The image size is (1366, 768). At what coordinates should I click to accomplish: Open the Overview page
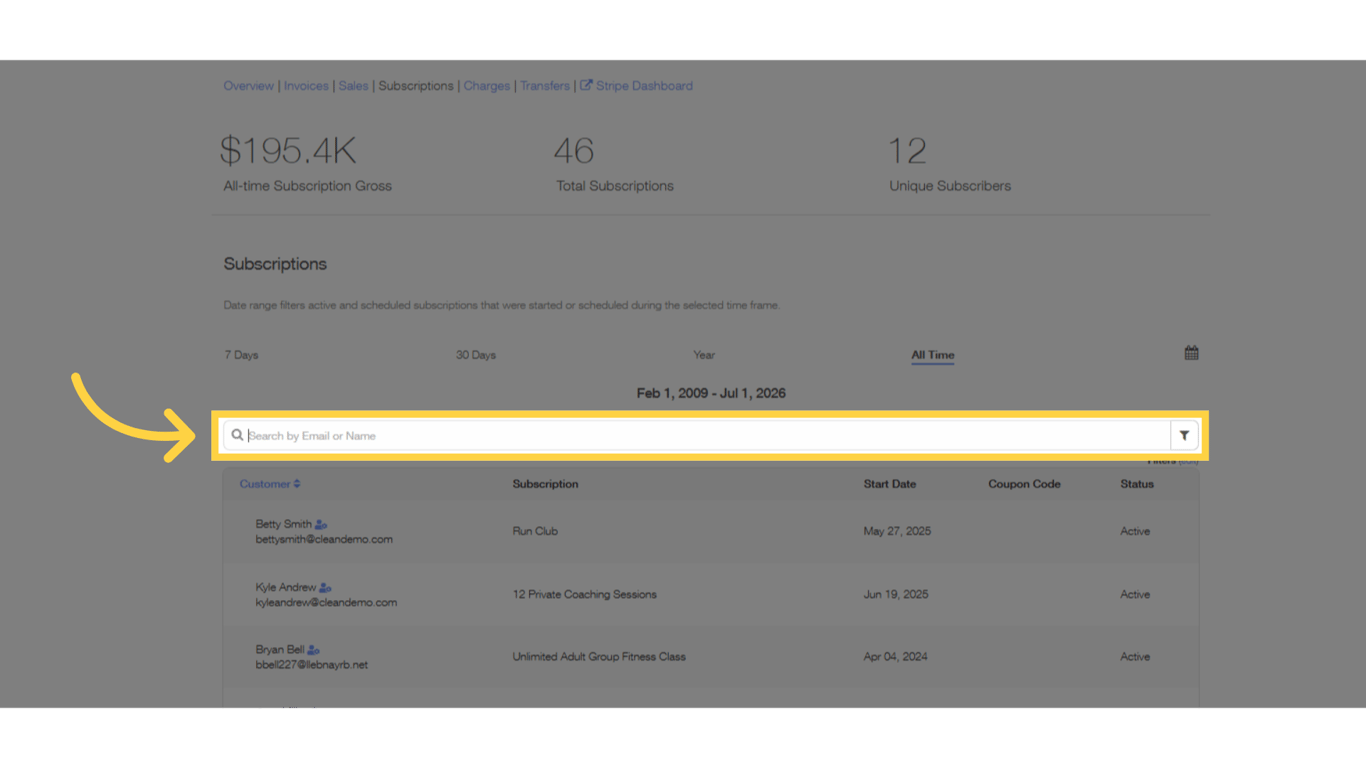(248, 85)
